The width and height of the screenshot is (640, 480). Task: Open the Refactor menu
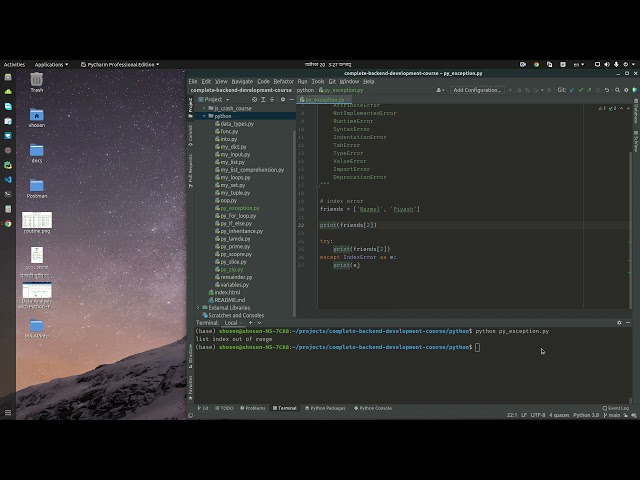point(284,82)
